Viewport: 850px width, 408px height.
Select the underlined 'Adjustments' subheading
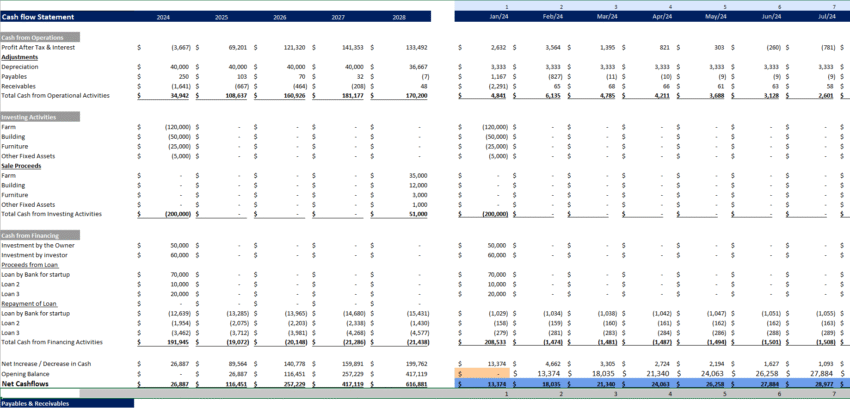[21, 57]
